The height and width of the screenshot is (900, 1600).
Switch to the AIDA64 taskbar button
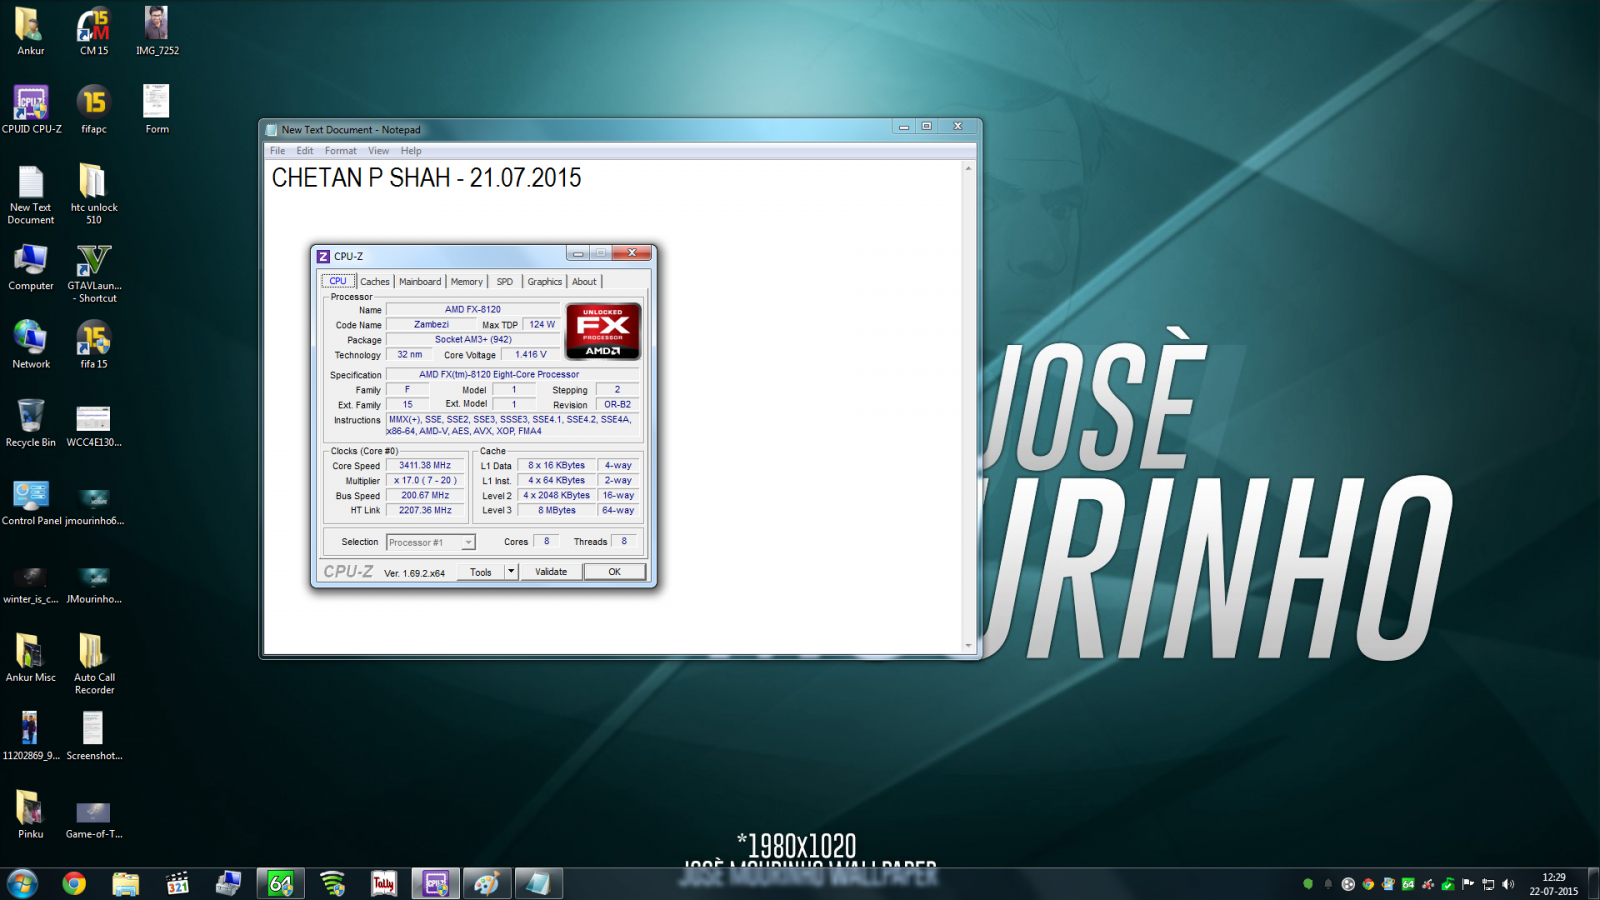[281, 883]
